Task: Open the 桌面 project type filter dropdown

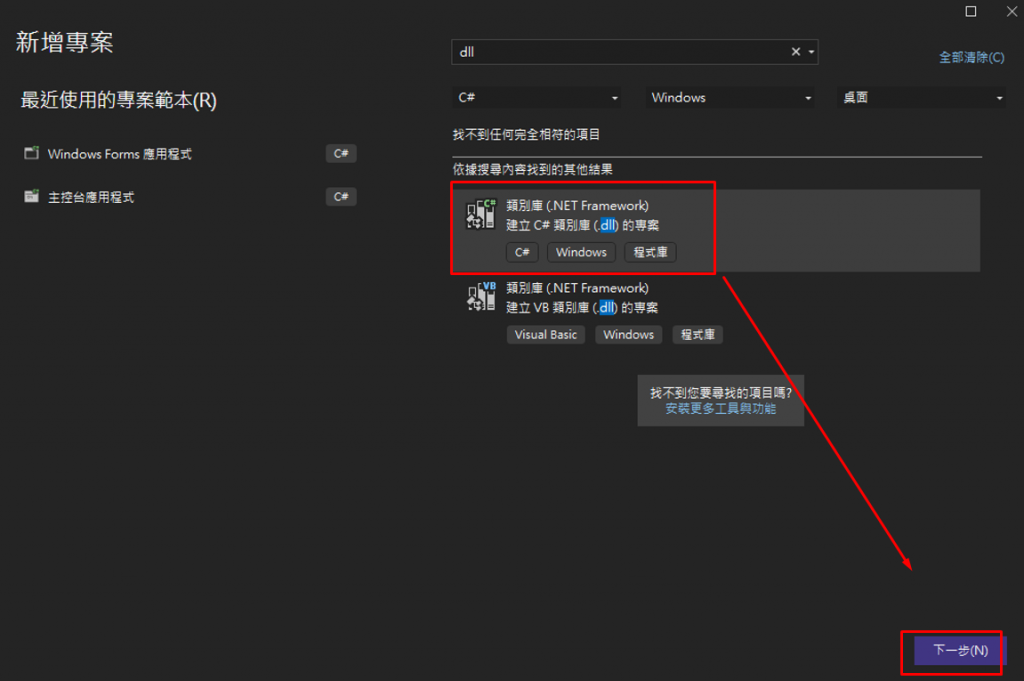Action: (x=921, y=97)
